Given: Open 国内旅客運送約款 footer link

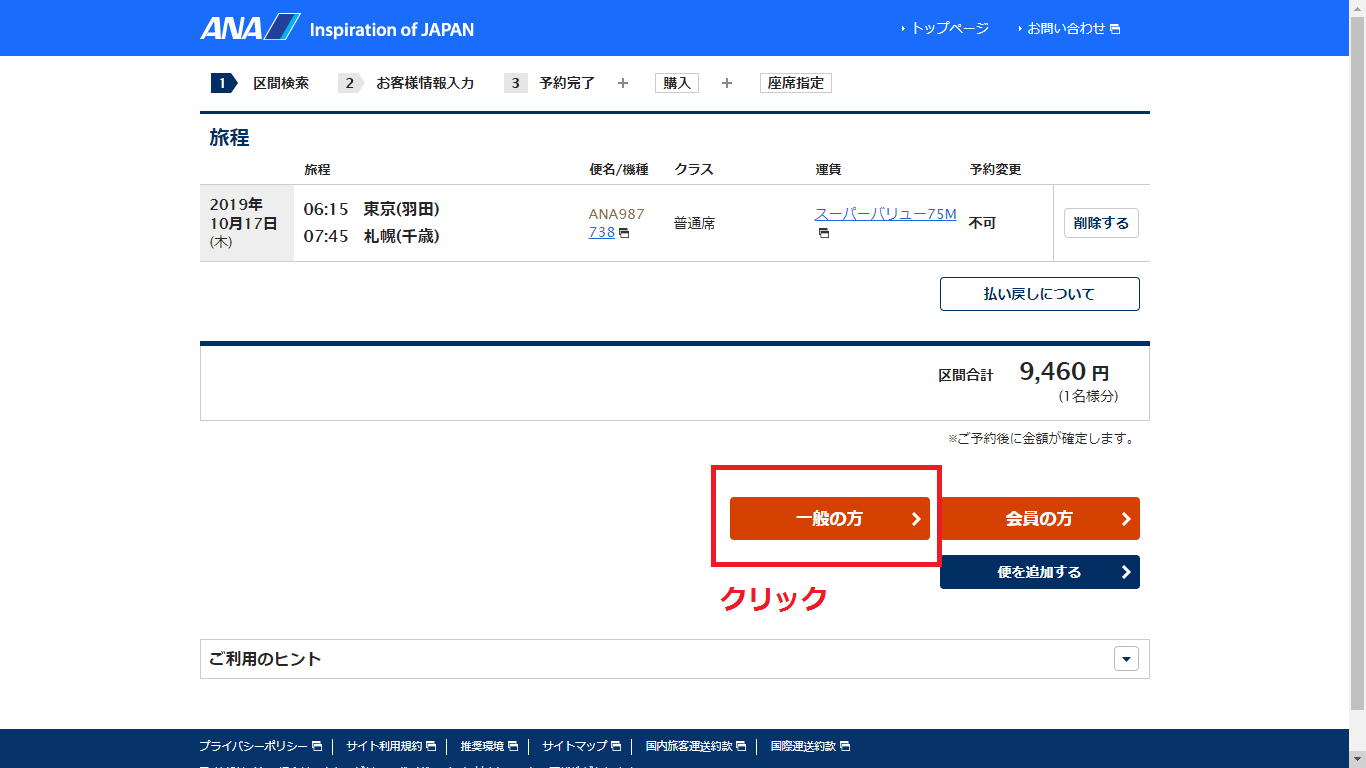Looking at the screenshot, I should [x=689, y=746].
